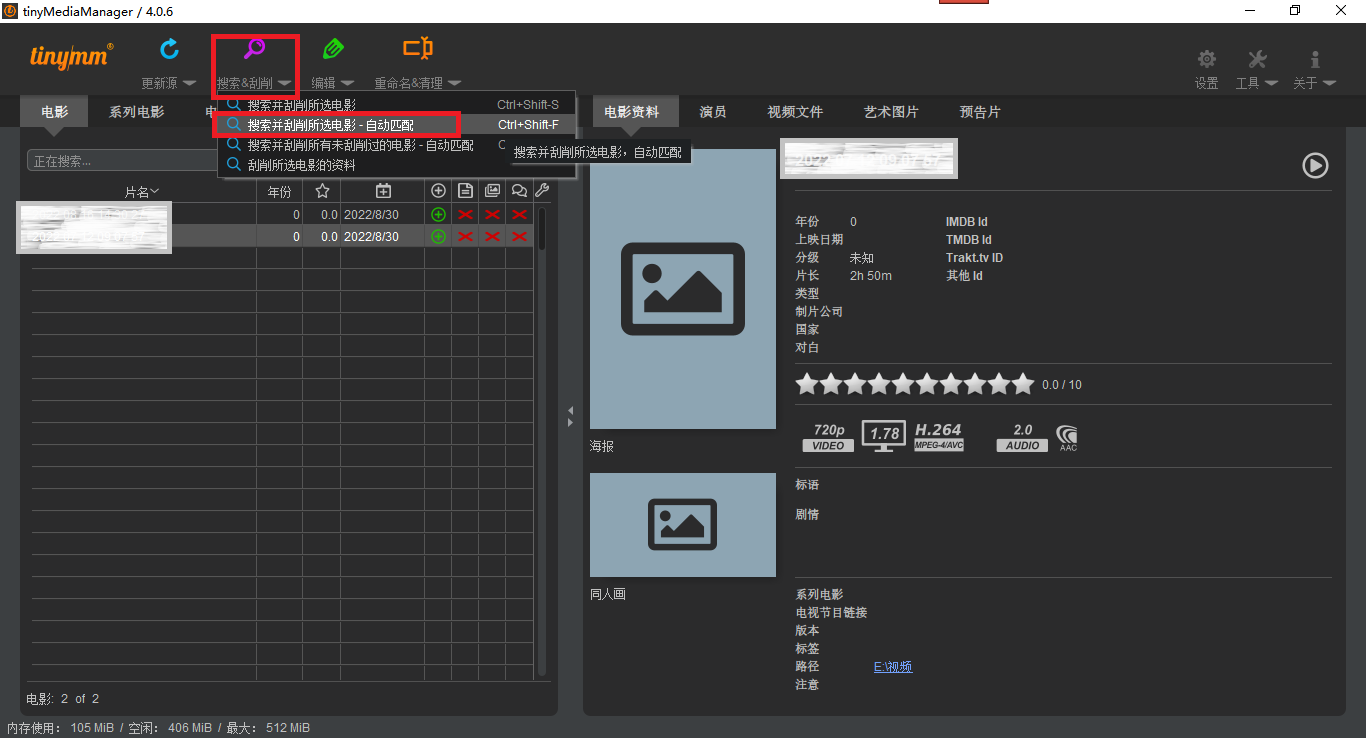Click the 2.0 AUDIO badge
This screenshot has width=1366, height=738.
coord(1022,437)
